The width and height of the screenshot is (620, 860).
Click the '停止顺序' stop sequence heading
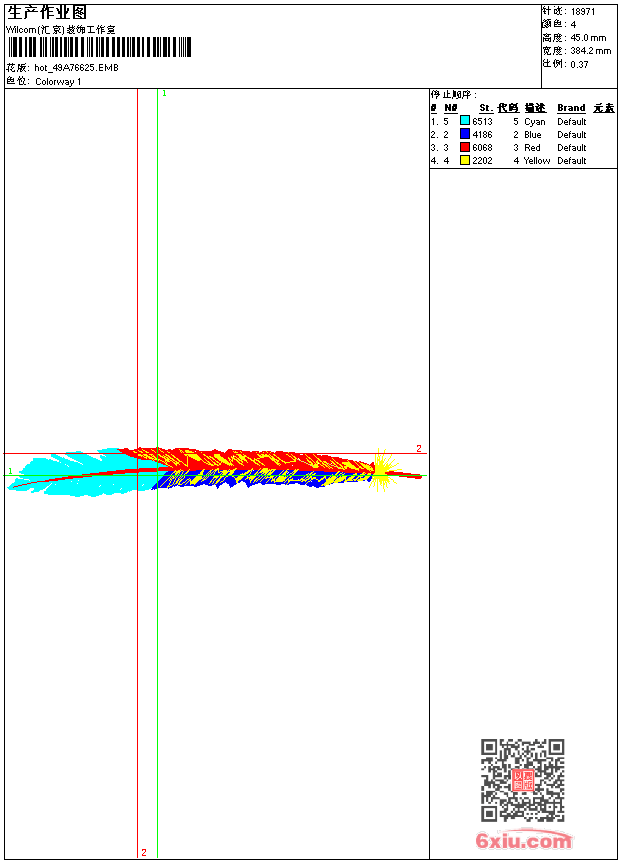(x=453, y=95)
